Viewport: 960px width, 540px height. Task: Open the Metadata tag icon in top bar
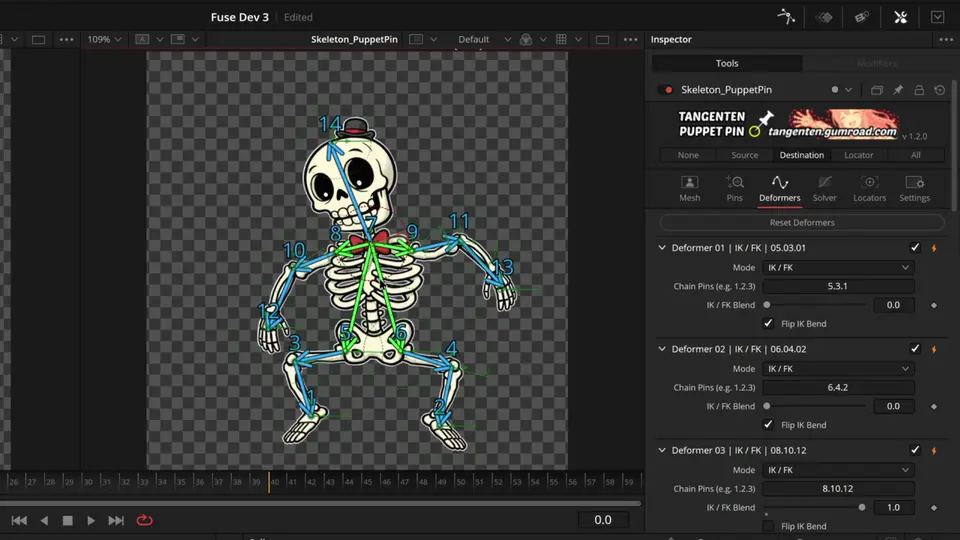(861, 17)
